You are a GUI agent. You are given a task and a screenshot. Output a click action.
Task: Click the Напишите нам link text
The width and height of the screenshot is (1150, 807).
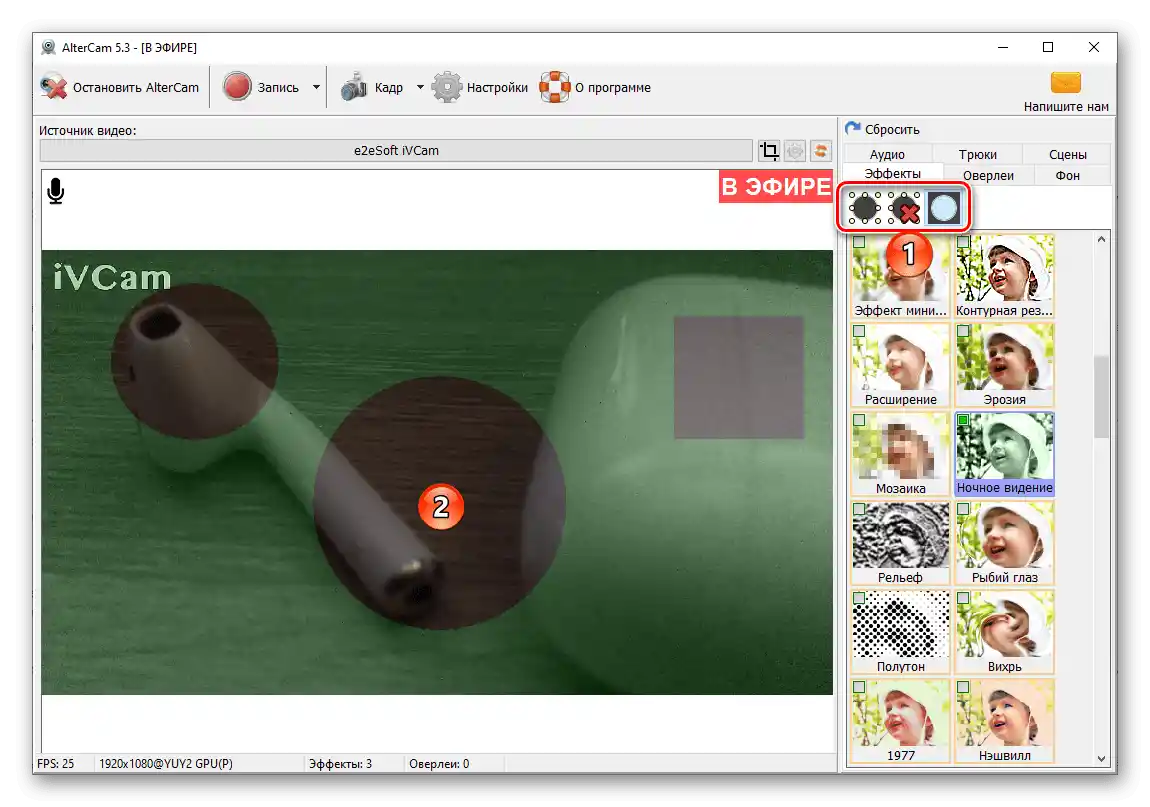pyautogui.click(x=1066, y=106)
